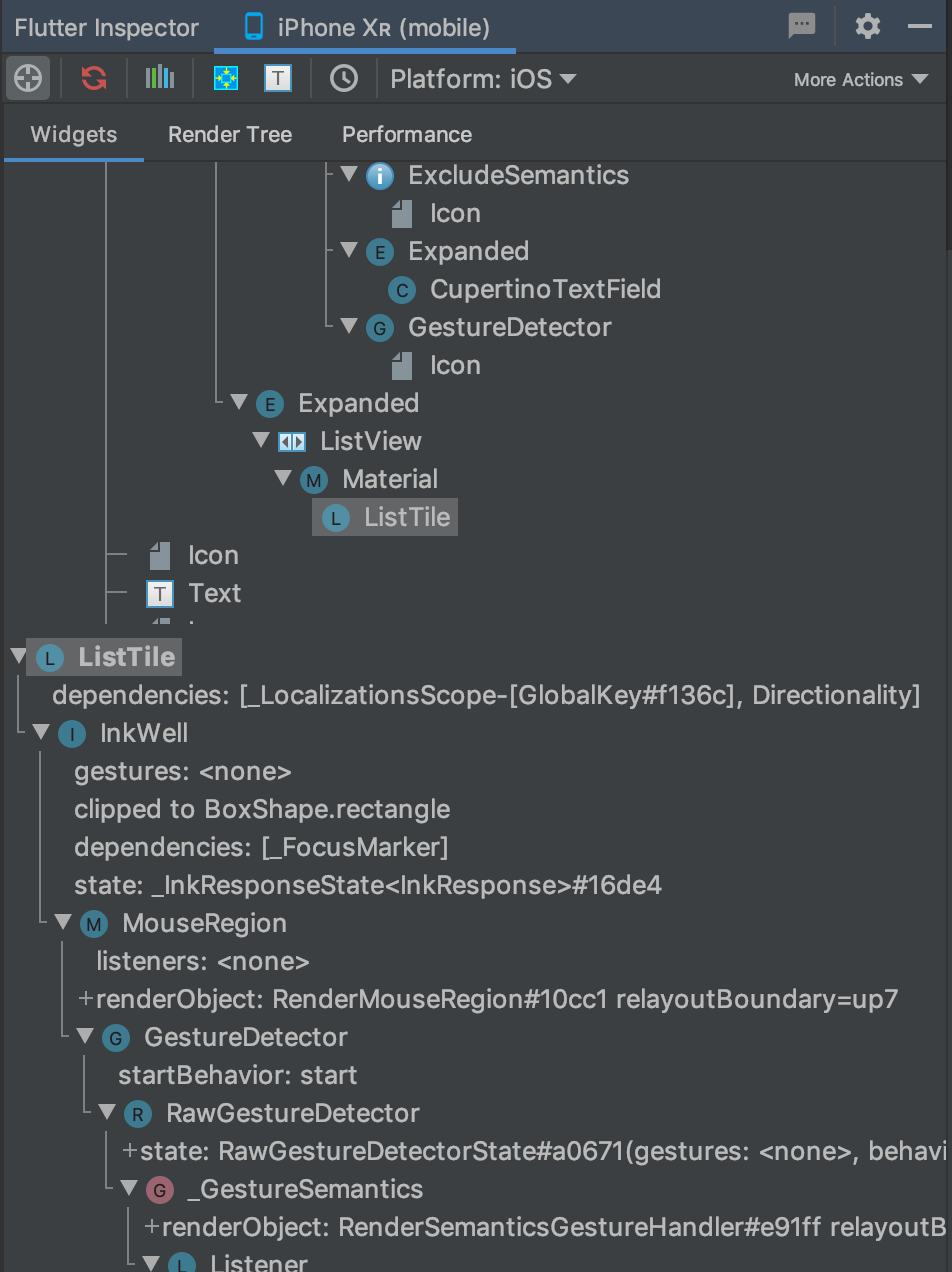Click the G icon of details GestureDetector
This screenshot has height=1272, width=952.
(x=116, y=1038)
